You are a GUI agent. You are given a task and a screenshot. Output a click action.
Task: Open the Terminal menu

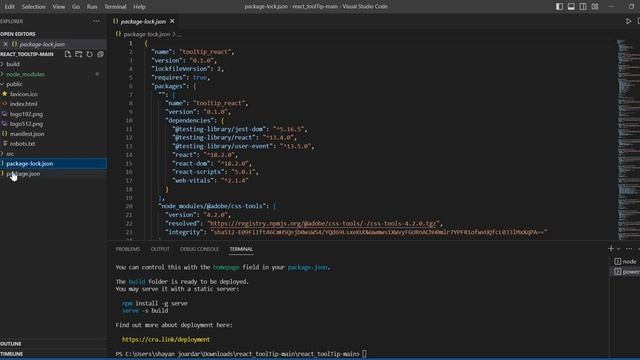[x=115, y=7]
